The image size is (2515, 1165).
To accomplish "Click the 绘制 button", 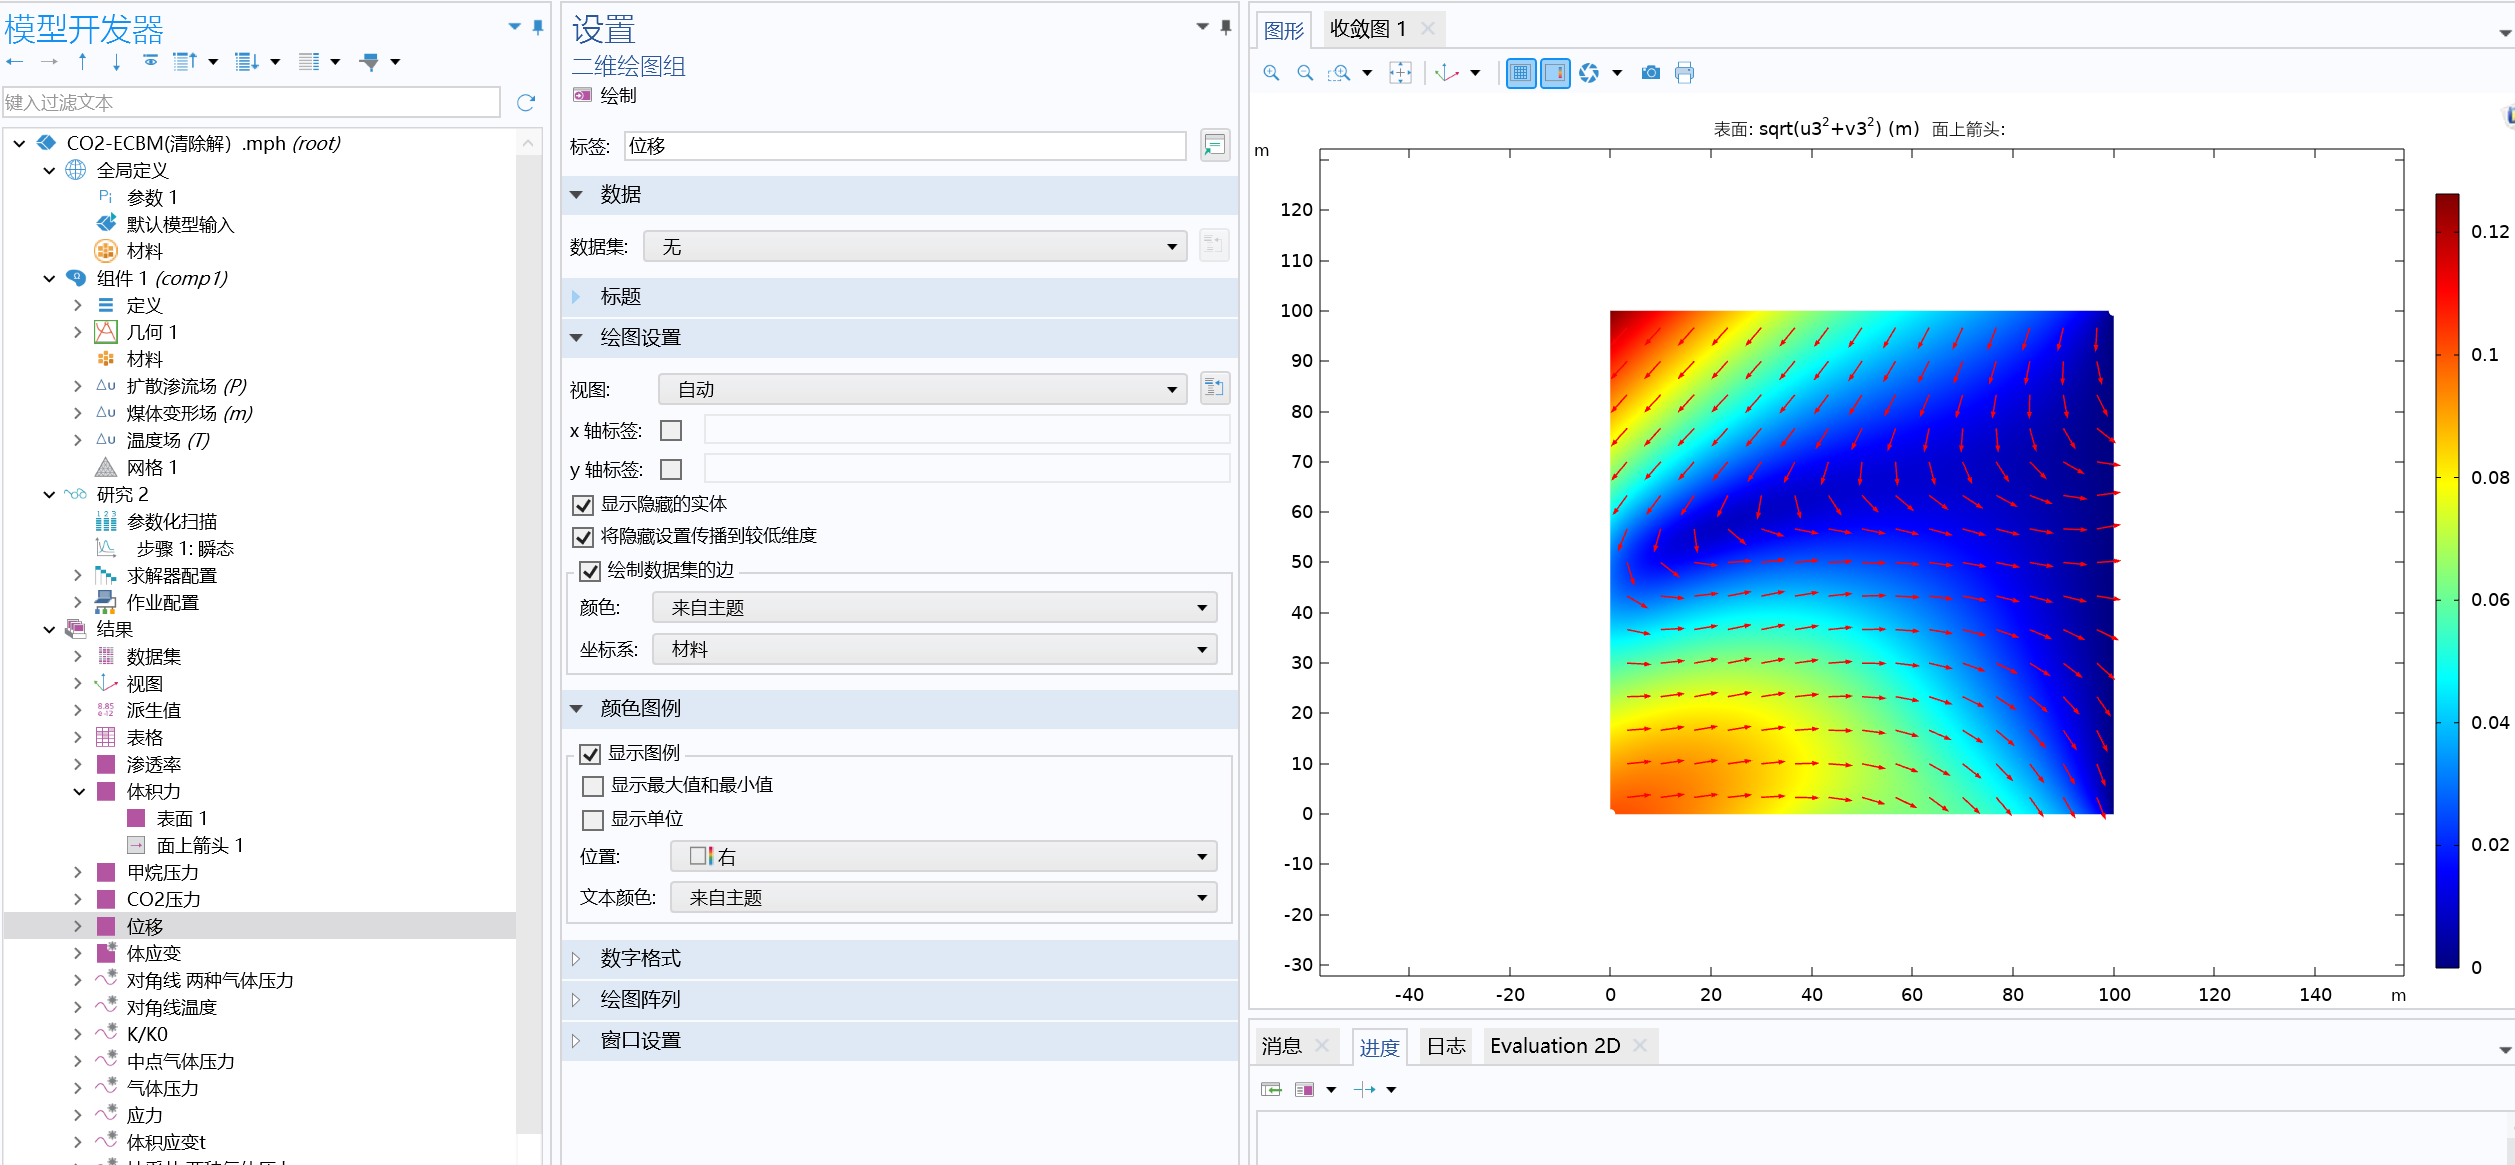I will [605, 96].
